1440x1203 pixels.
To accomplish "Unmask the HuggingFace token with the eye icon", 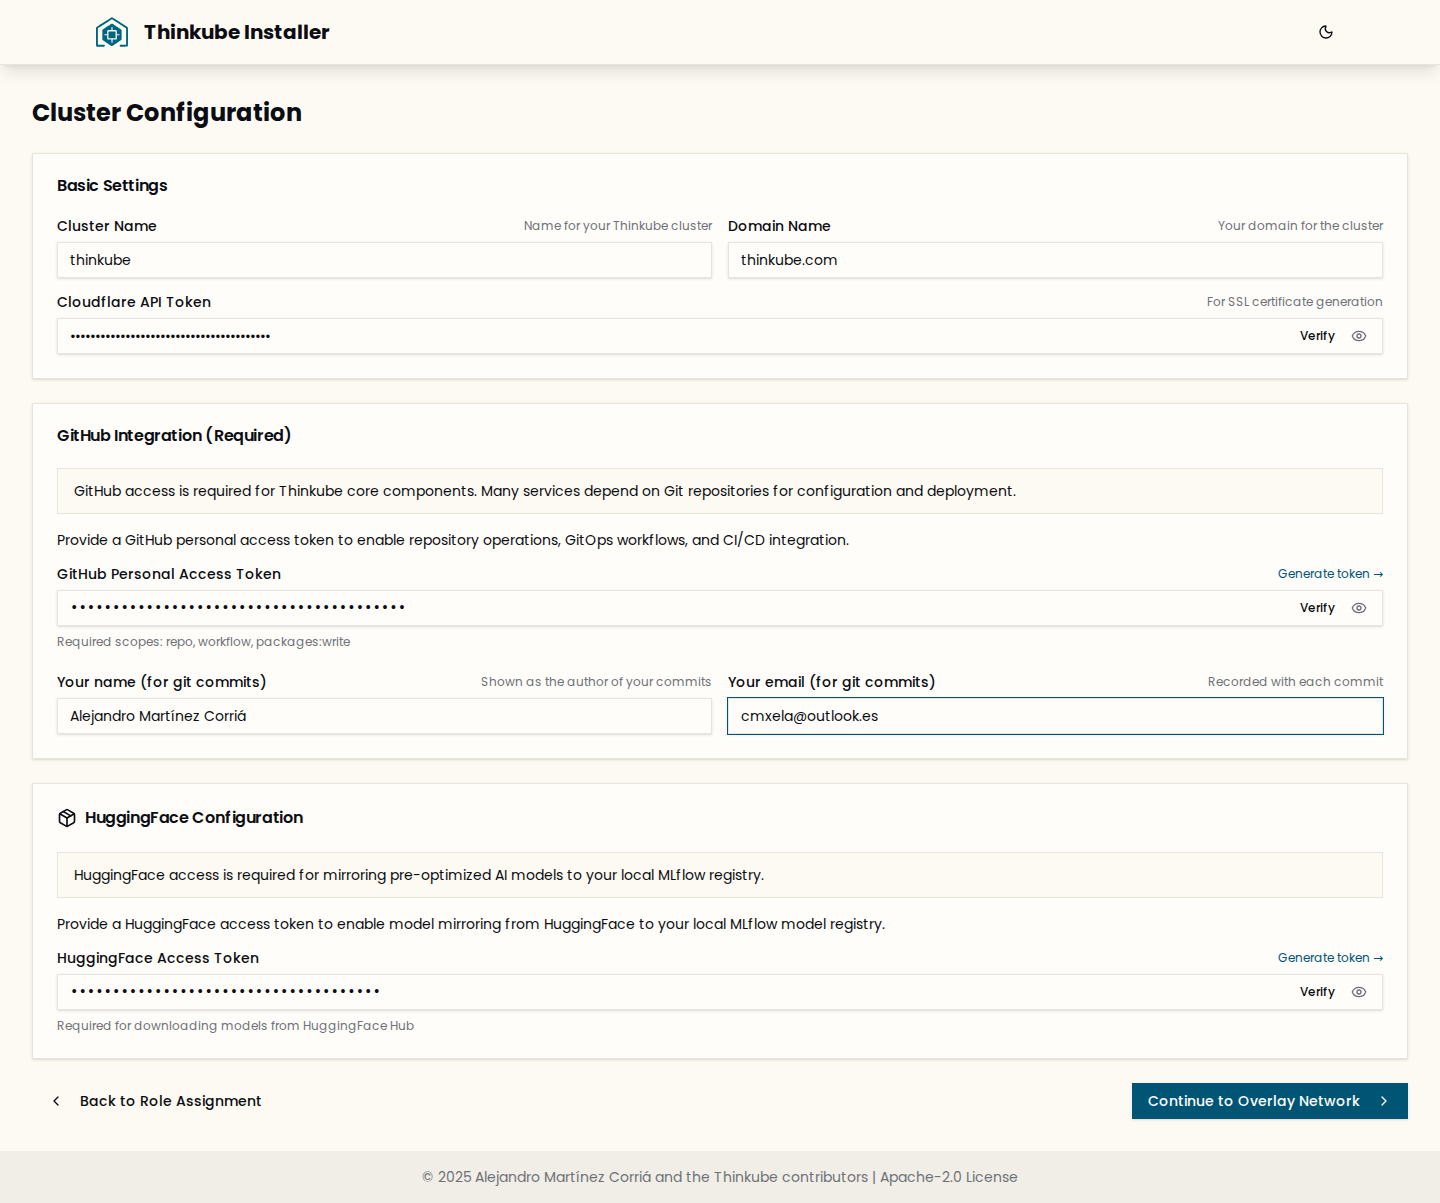I will click(1359, 992).
